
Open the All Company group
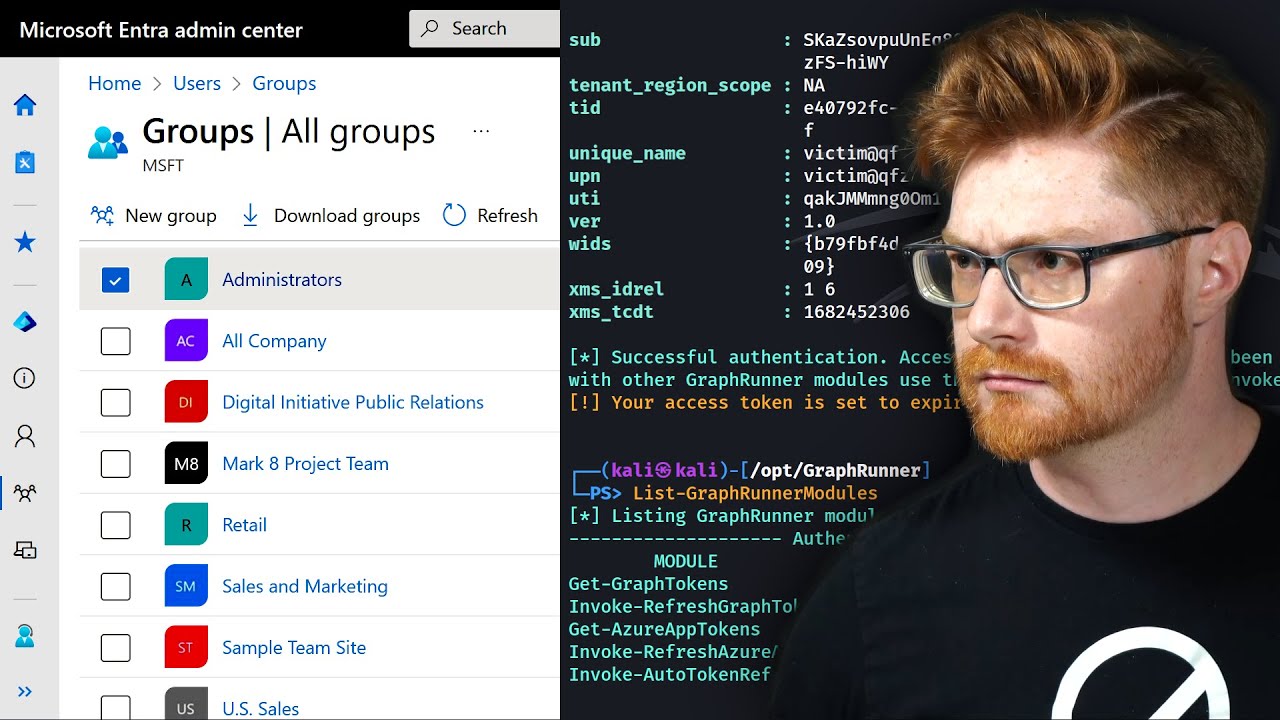click(274, 341)
